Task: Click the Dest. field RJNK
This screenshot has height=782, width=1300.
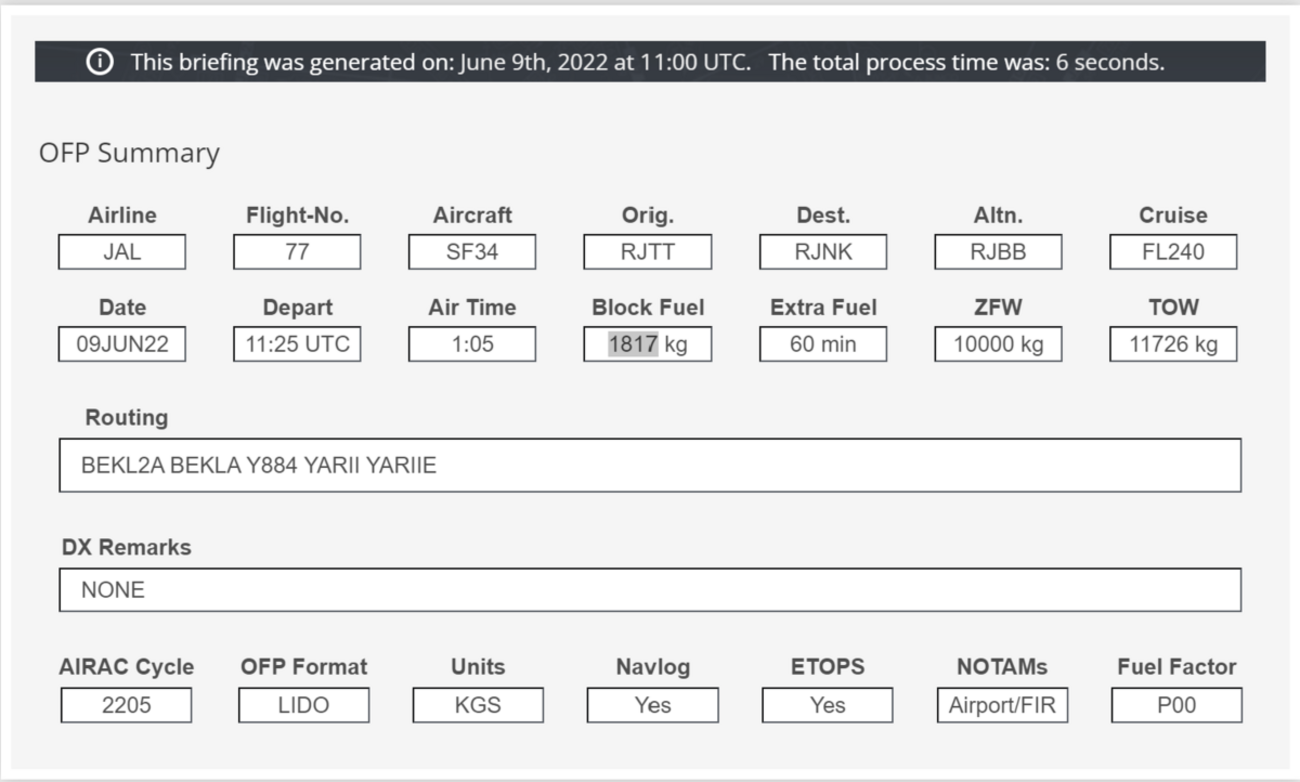Action: (823, 252)
